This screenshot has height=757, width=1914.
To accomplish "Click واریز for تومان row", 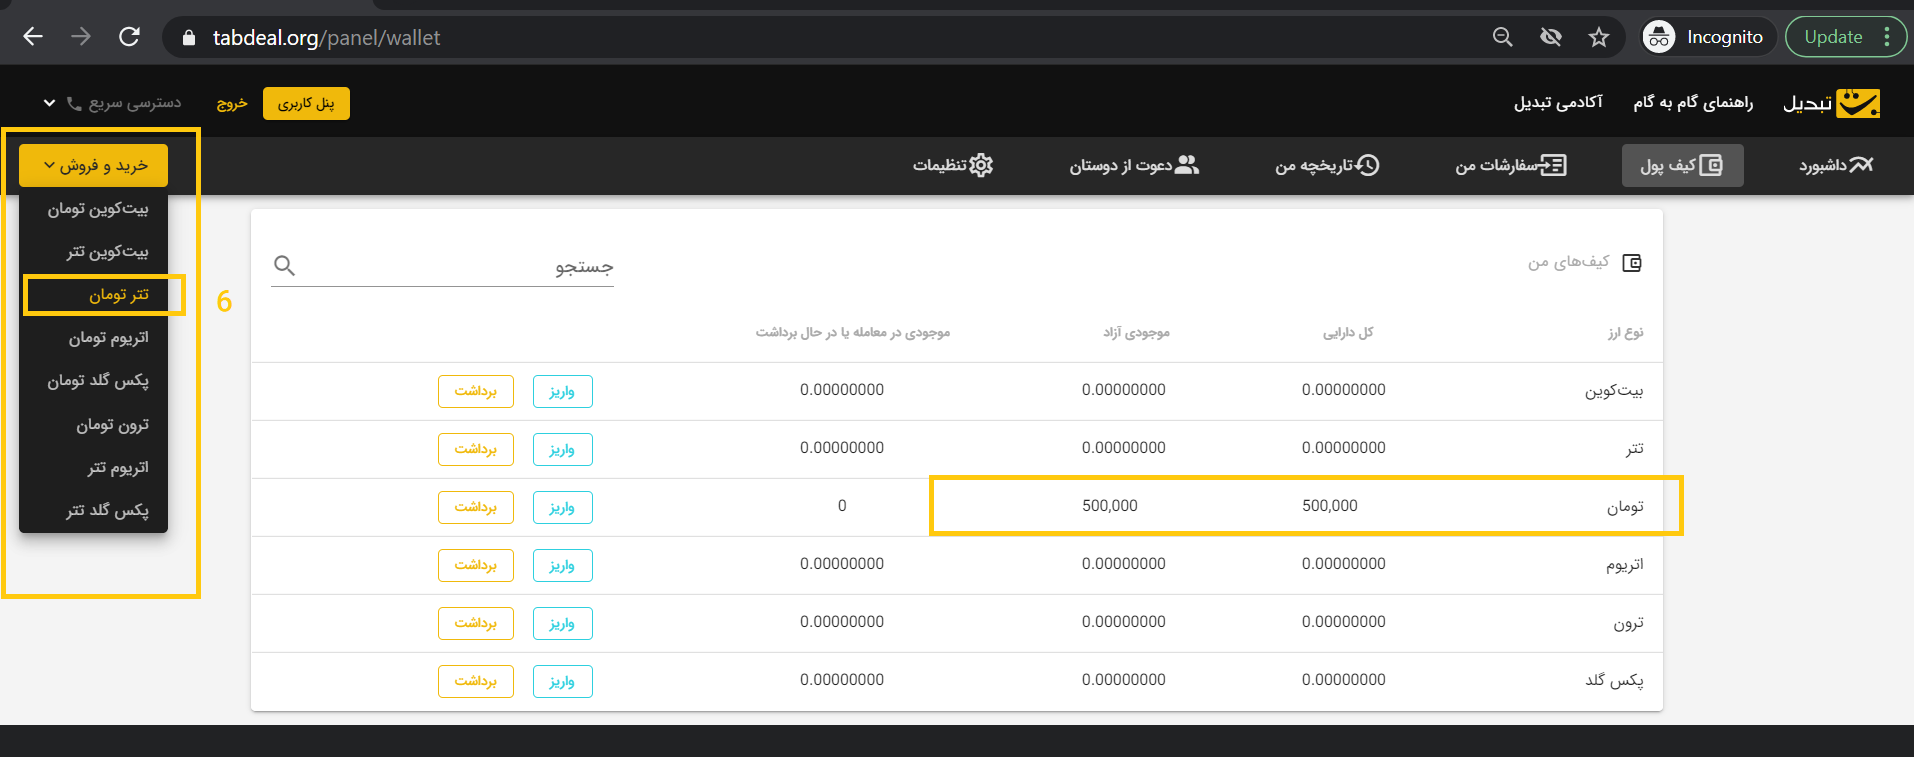I will [x=562, y=507].
